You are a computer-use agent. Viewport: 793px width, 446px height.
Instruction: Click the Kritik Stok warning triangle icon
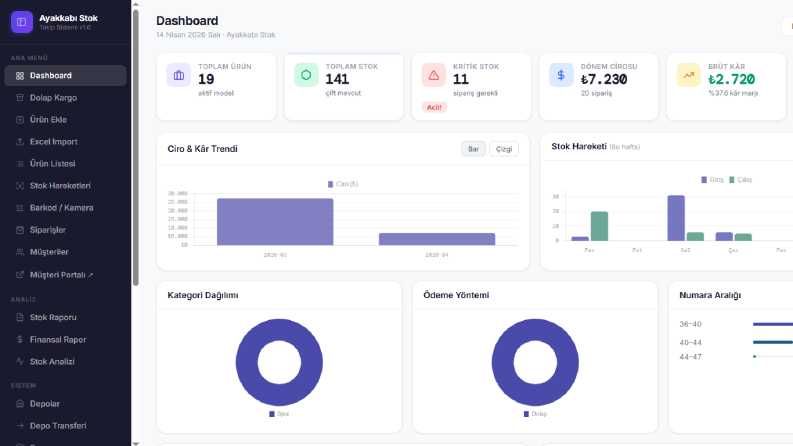coord(433,75)
